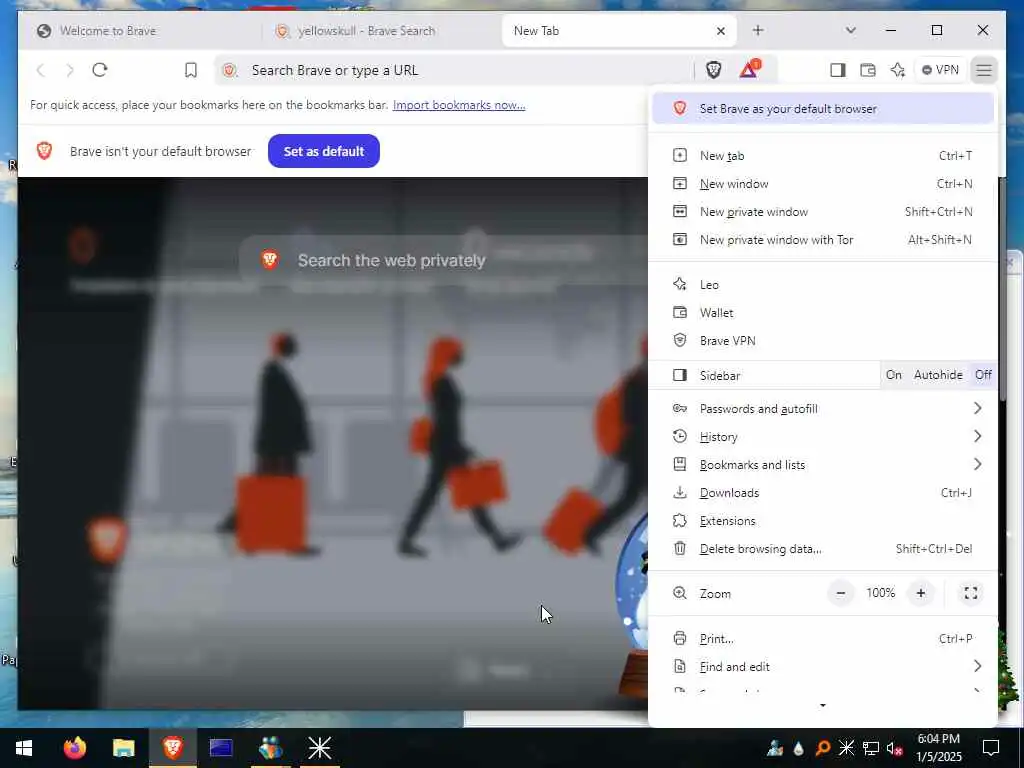Open Brave Rewards triangle icon
Viewport: 1024px width, 768px height.
pyautogui.click(x=750, y=69)
